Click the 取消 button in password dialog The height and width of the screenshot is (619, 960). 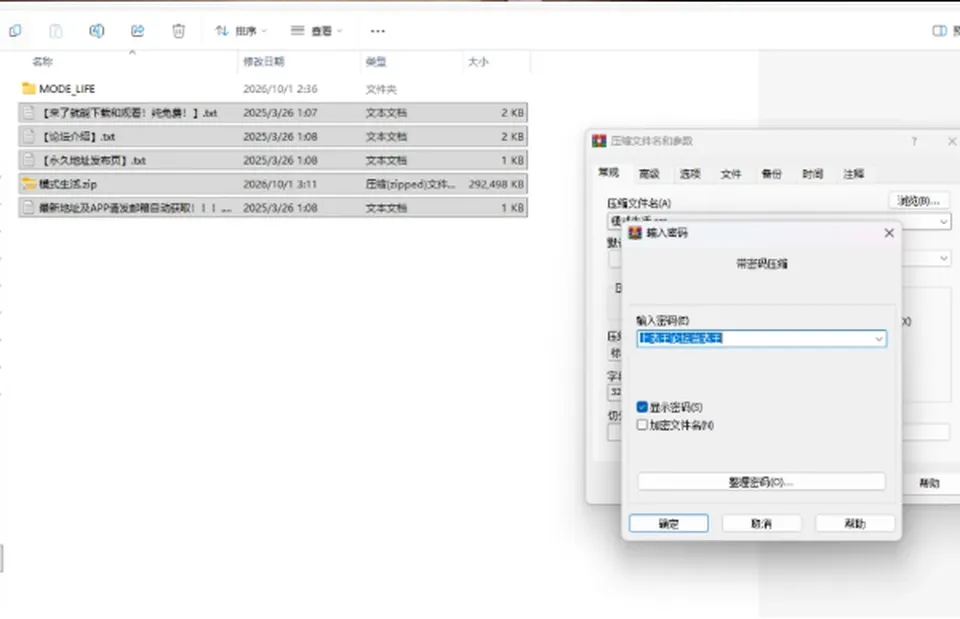click(x=762, y=523)
